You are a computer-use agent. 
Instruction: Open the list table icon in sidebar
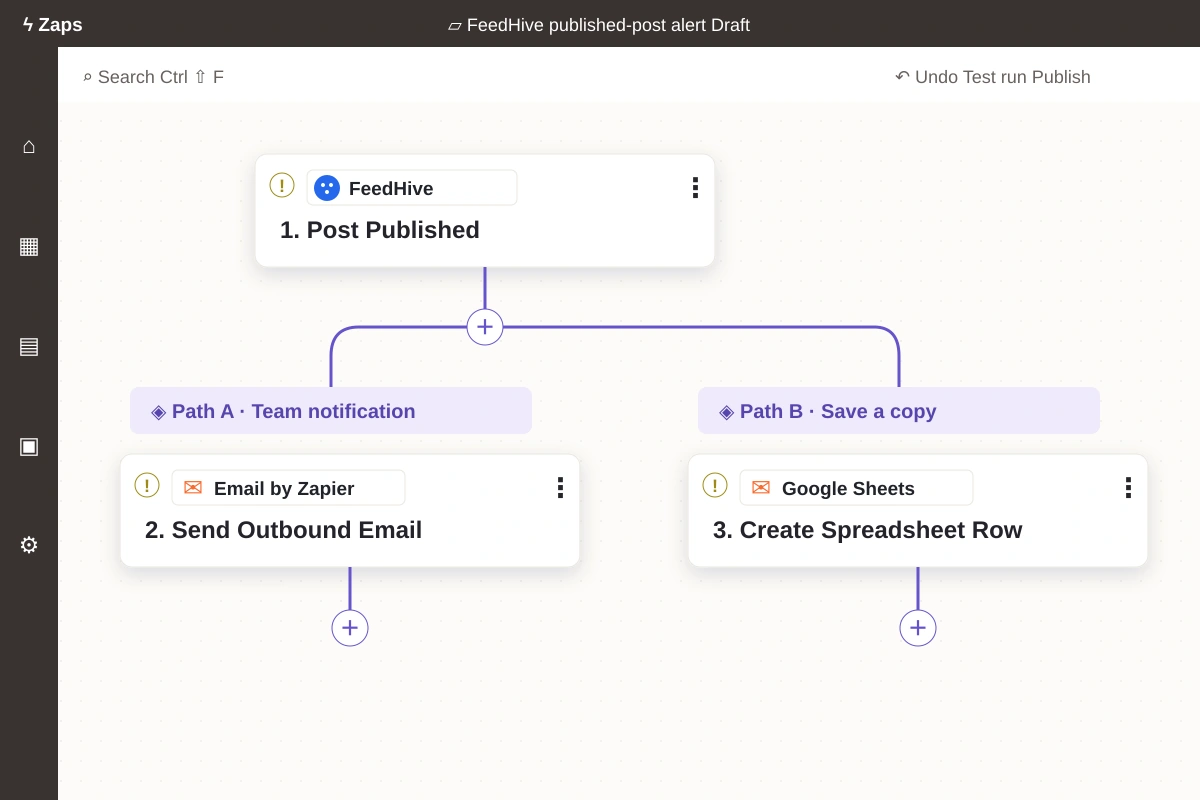29,346
